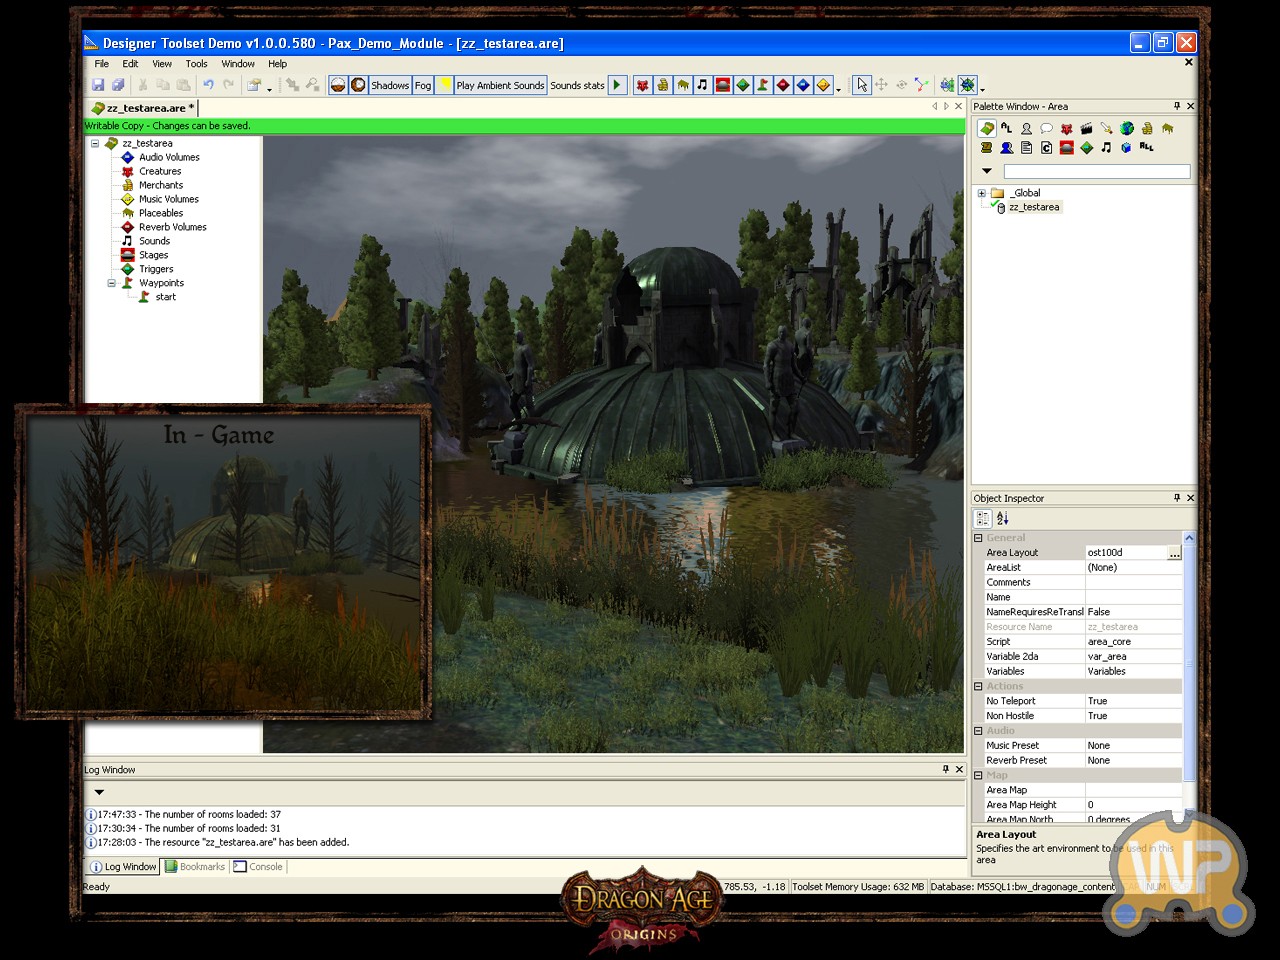Image resolution: width=1280 pixels, height=960 pixels.
Task: Select the arrow pointer selection tool
Action: [x=862, y=85]
